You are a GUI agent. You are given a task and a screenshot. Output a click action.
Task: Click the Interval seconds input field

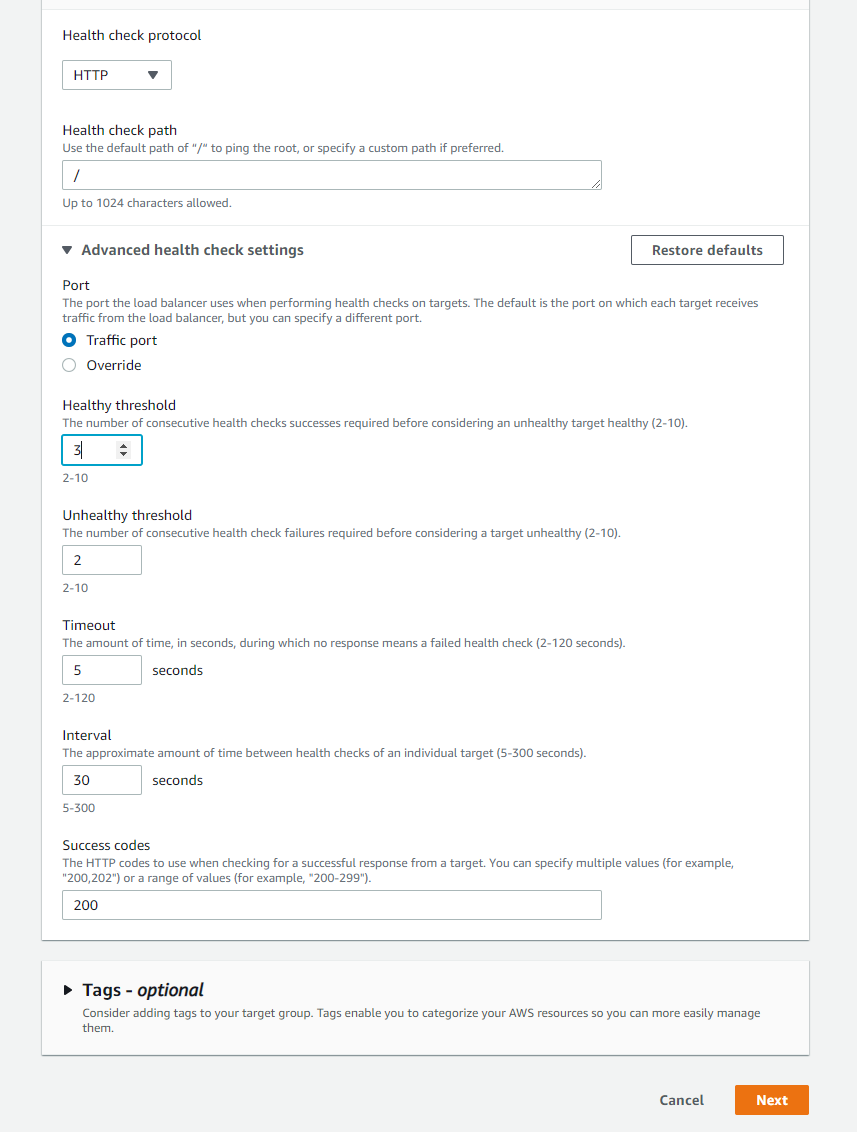pos(102,780)
